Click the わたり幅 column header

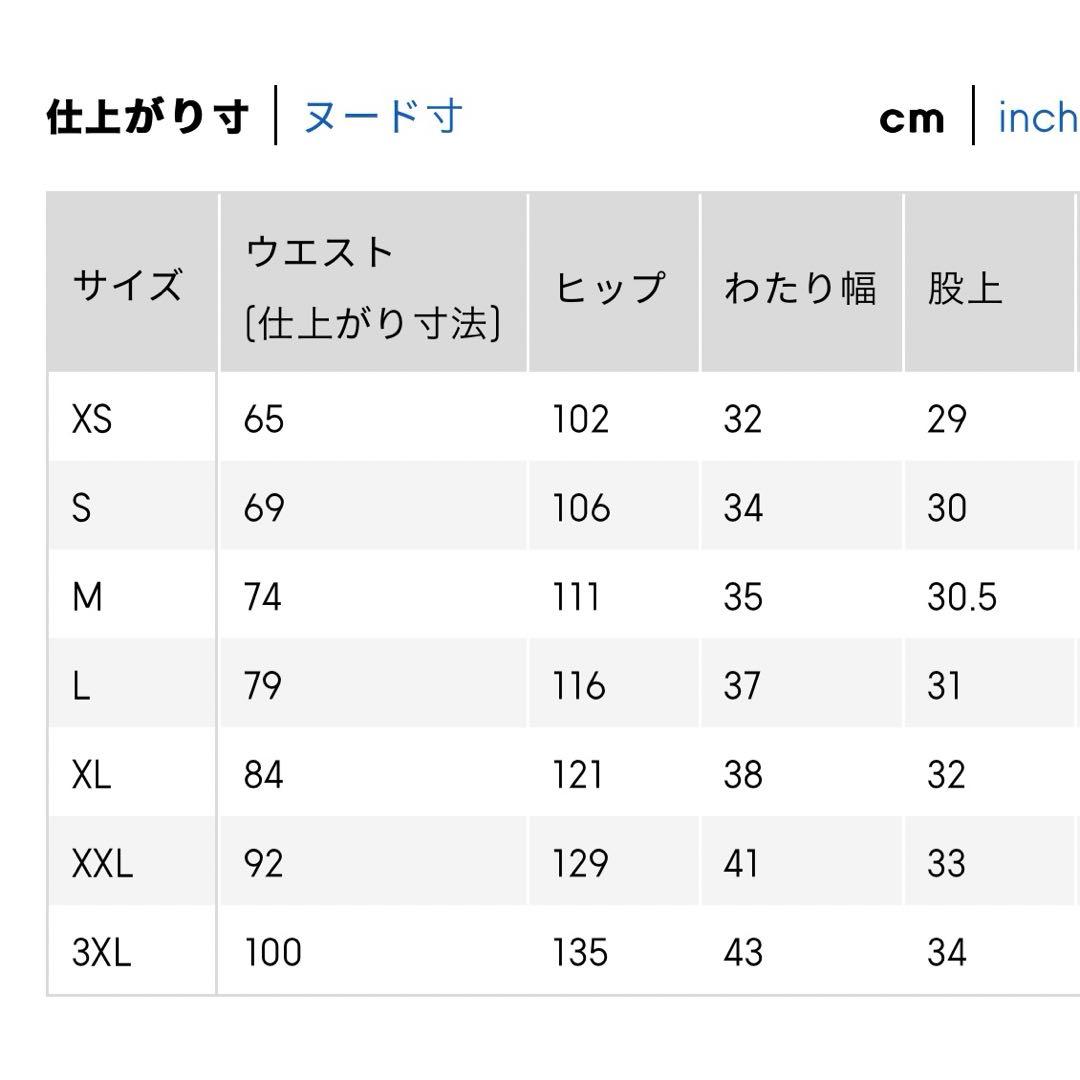[800, 288]
